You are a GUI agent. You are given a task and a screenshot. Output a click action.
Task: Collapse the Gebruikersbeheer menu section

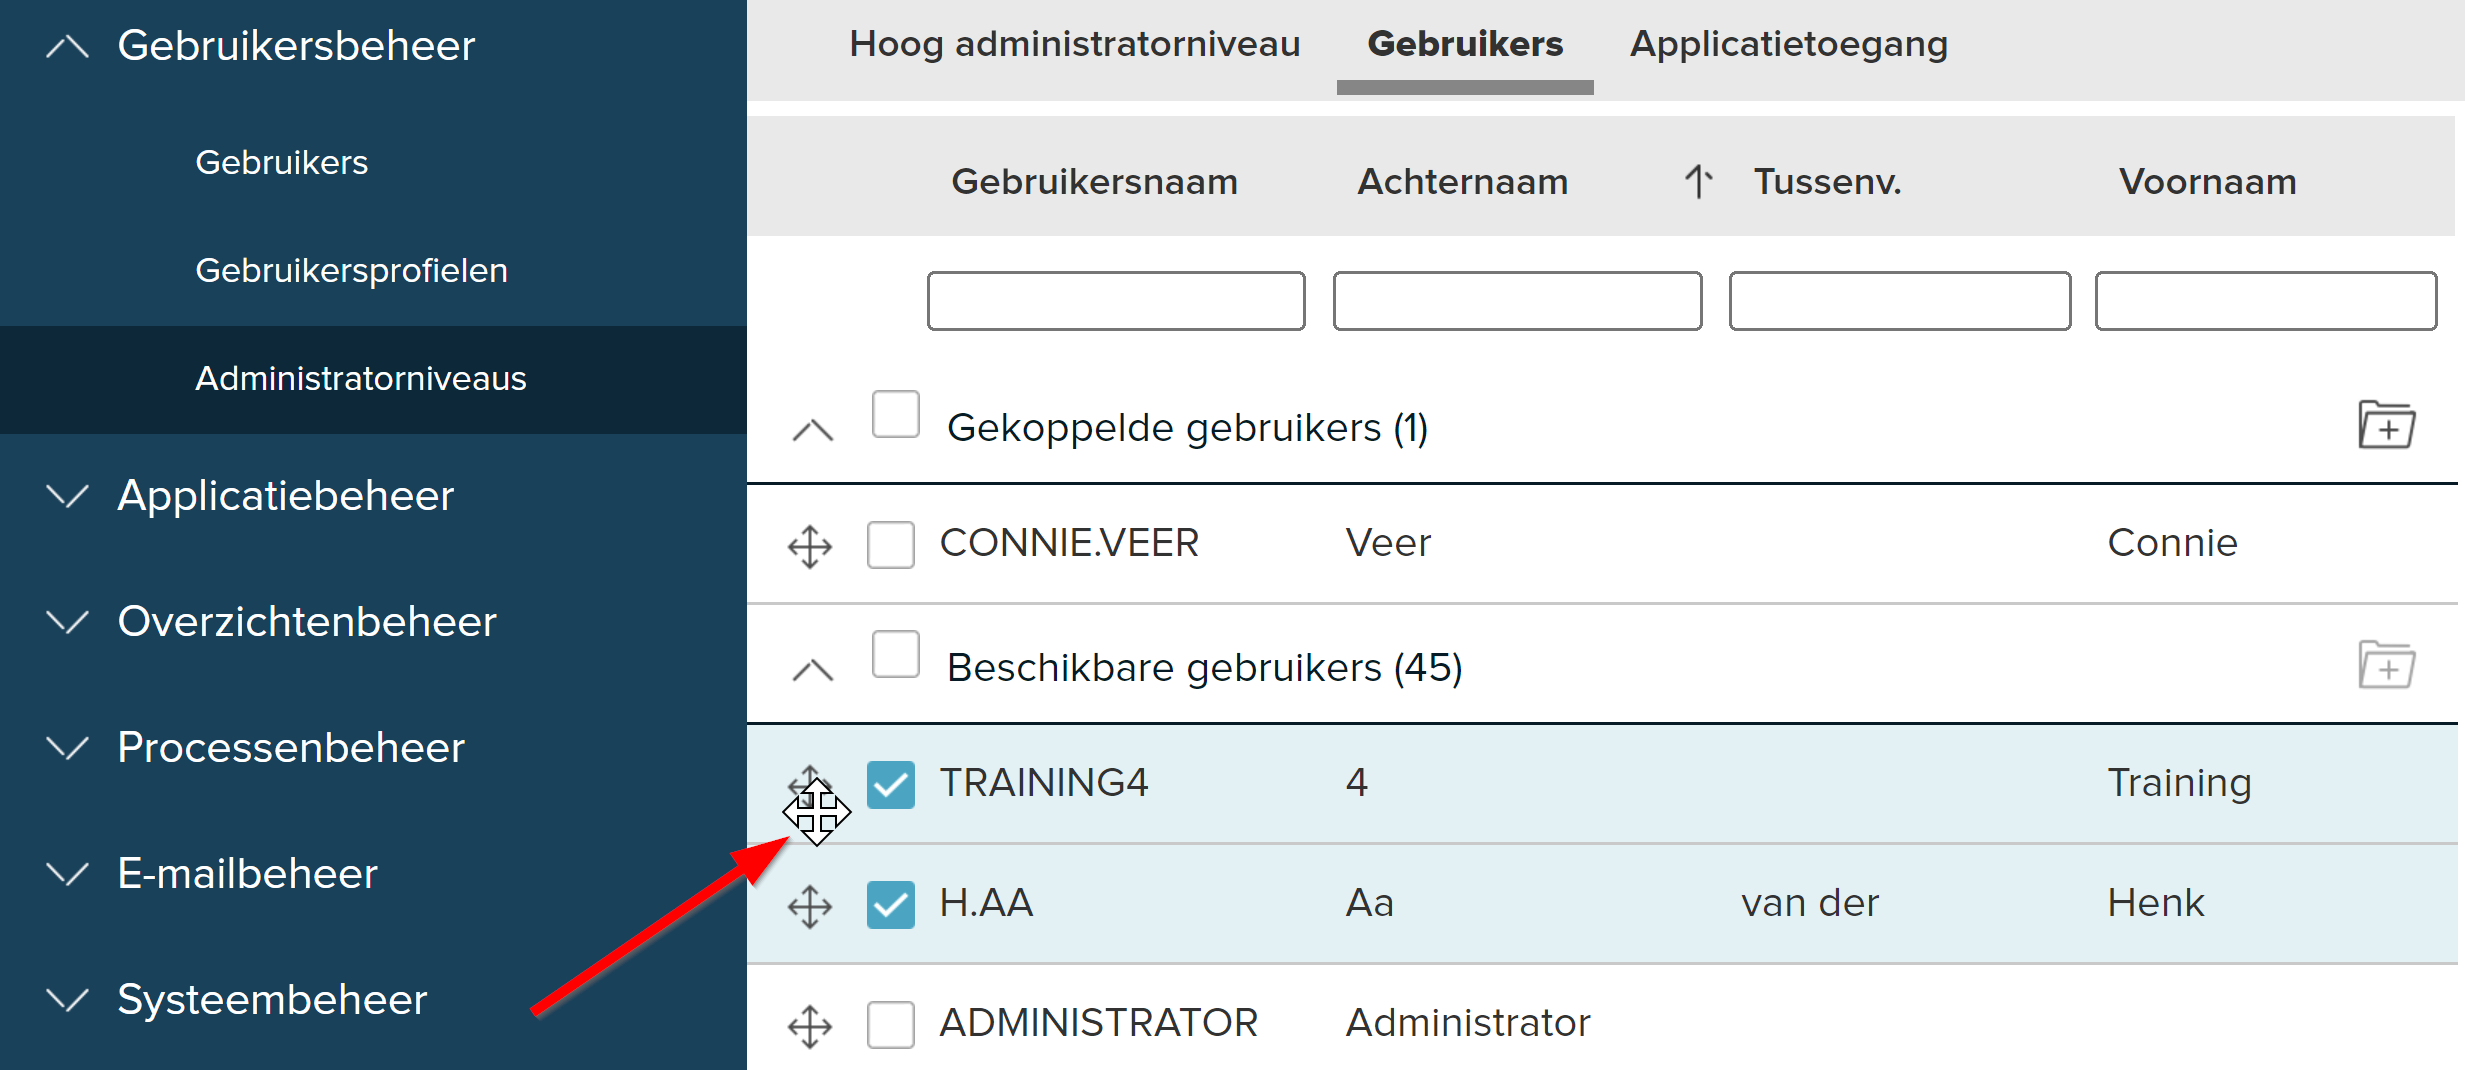click(68, 47)
